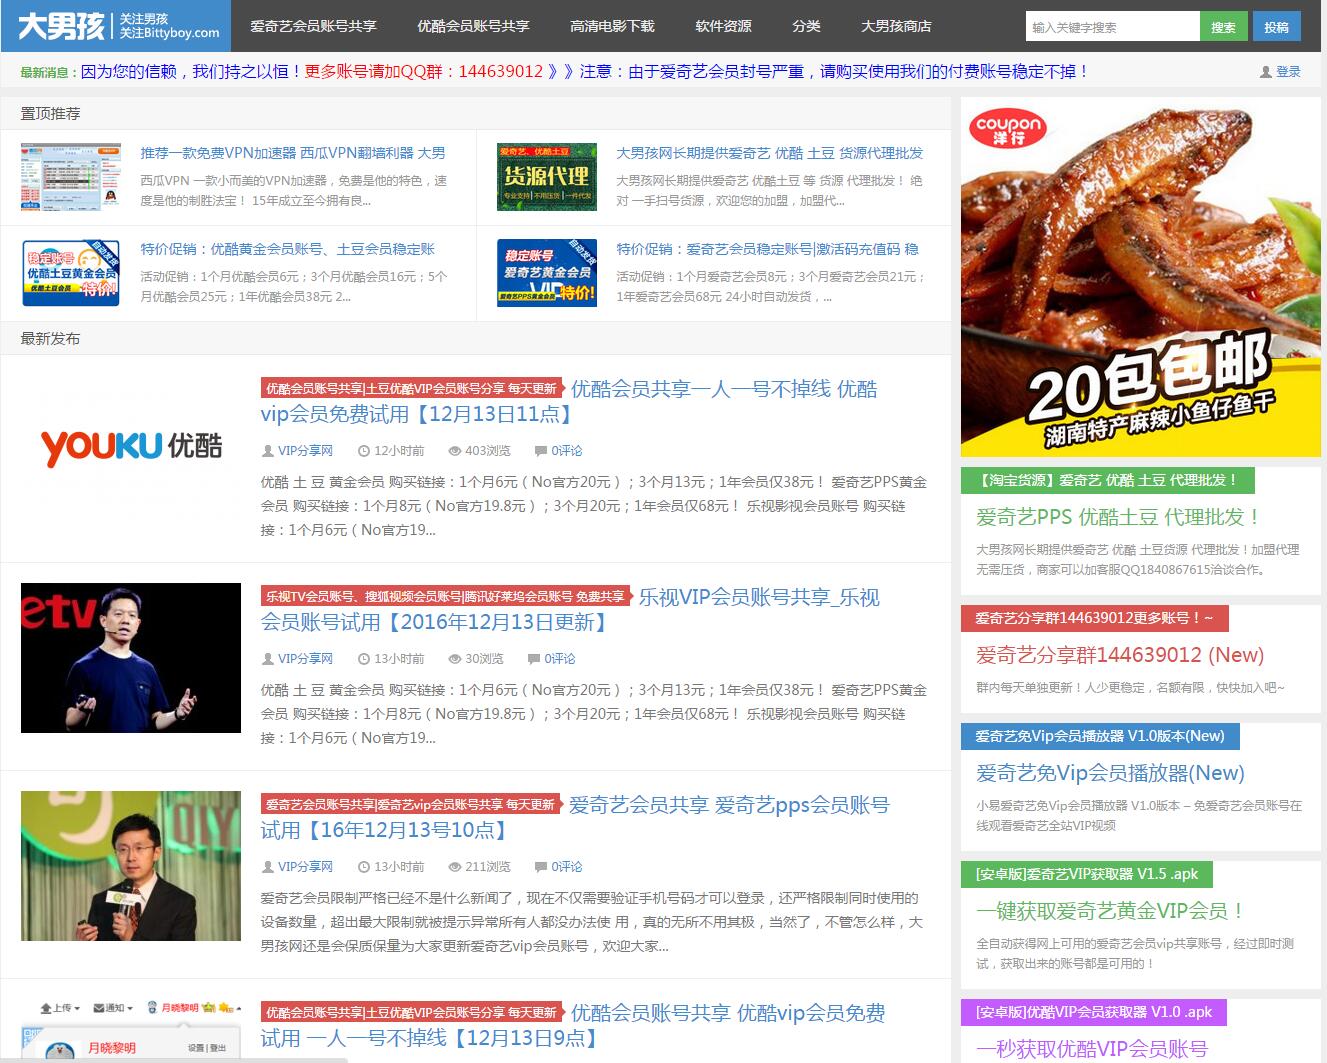Go to 高清电影下载 section

[612, 26]
